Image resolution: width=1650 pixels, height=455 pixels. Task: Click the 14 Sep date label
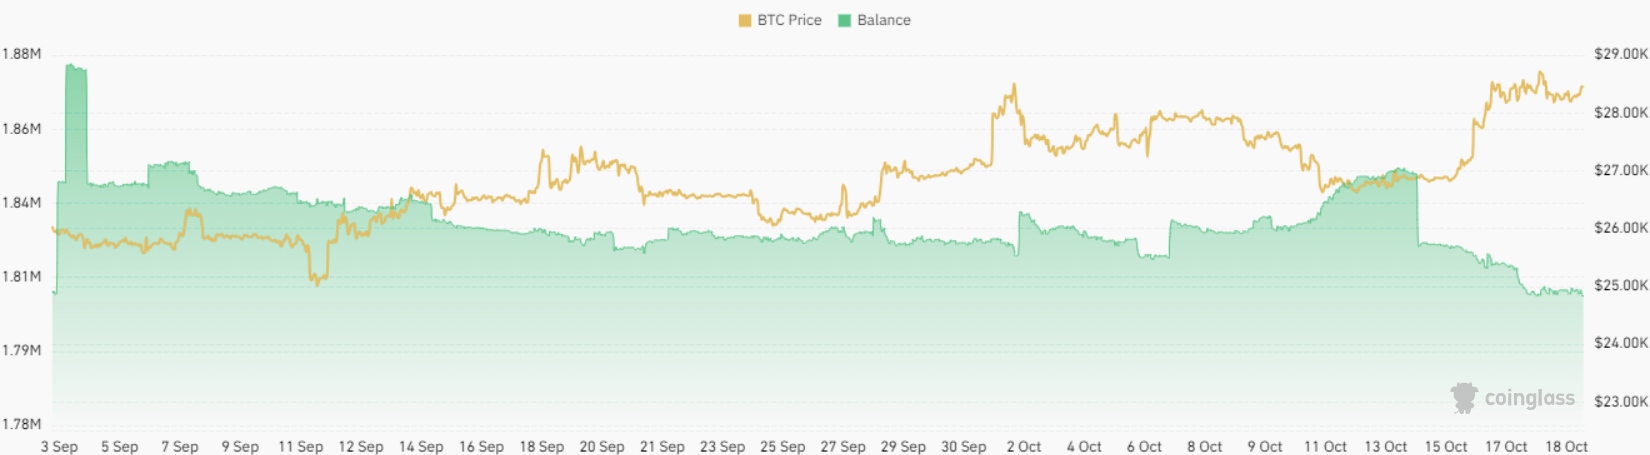pyautogui.click(x=421, y=446)
